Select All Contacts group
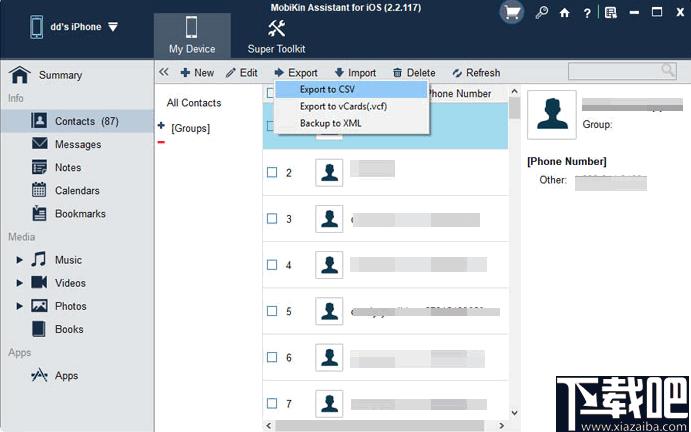Viewport: 691px width, 432px height. (194, 103)
